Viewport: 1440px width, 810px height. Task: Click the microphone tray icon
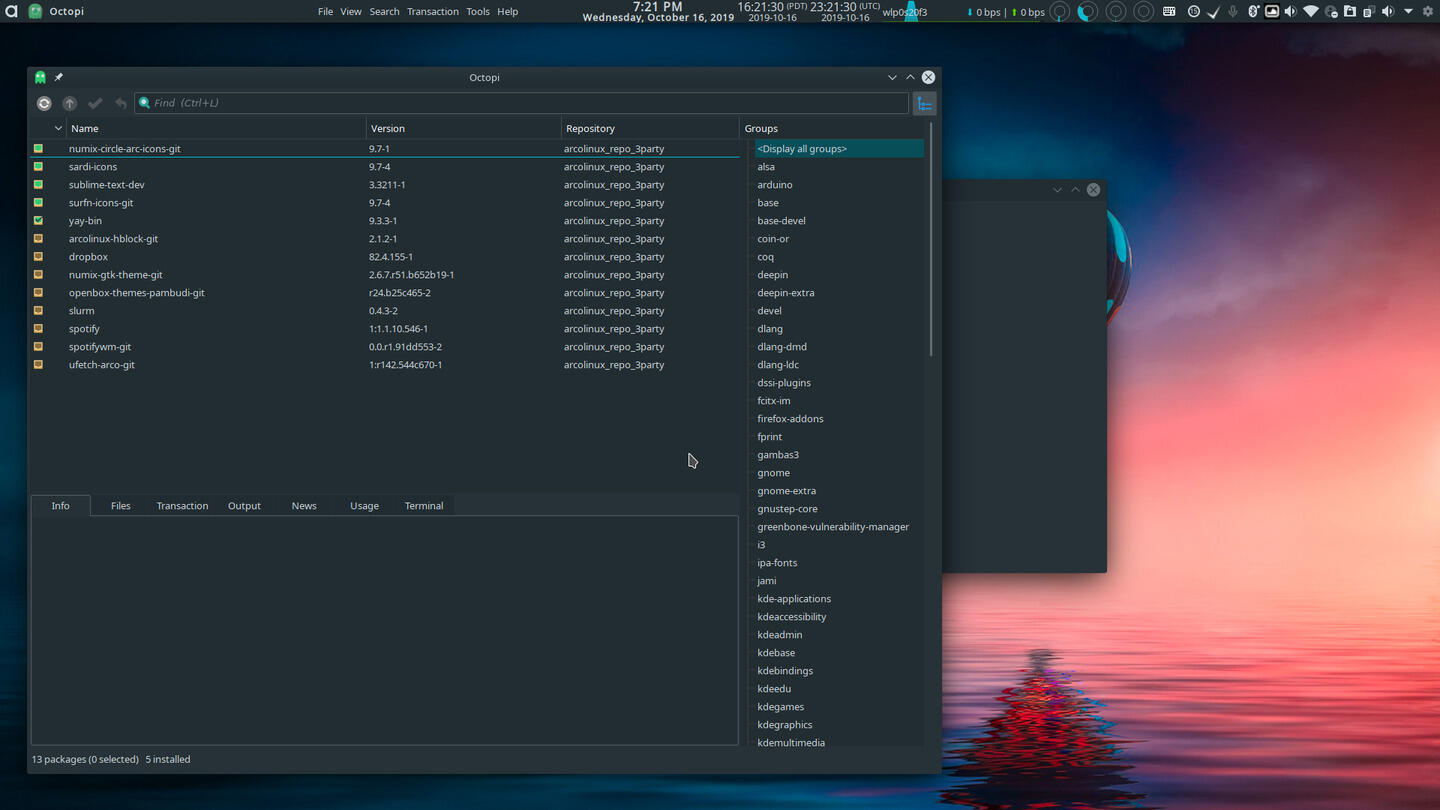tap(1233, 11)
